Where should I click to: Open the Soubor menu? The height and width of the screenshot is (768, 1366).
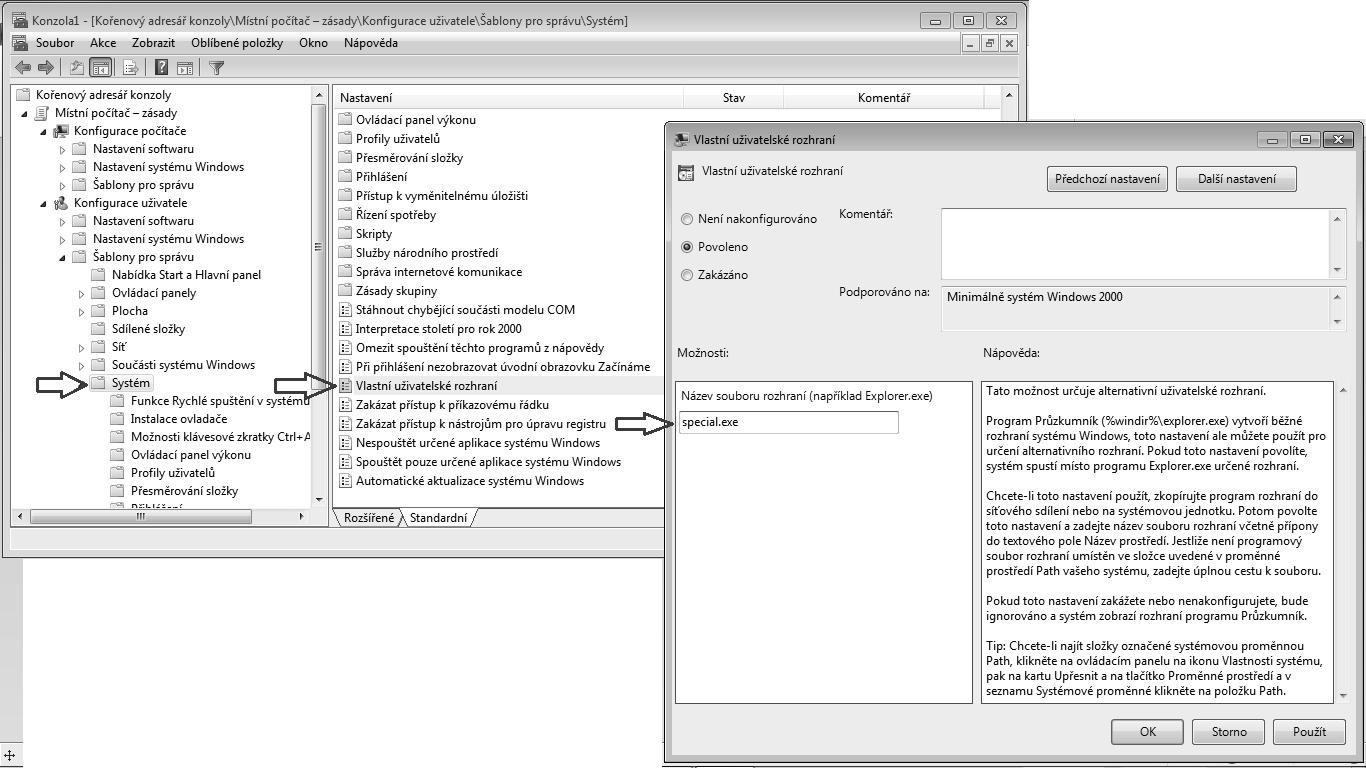[x=55, y=43]
